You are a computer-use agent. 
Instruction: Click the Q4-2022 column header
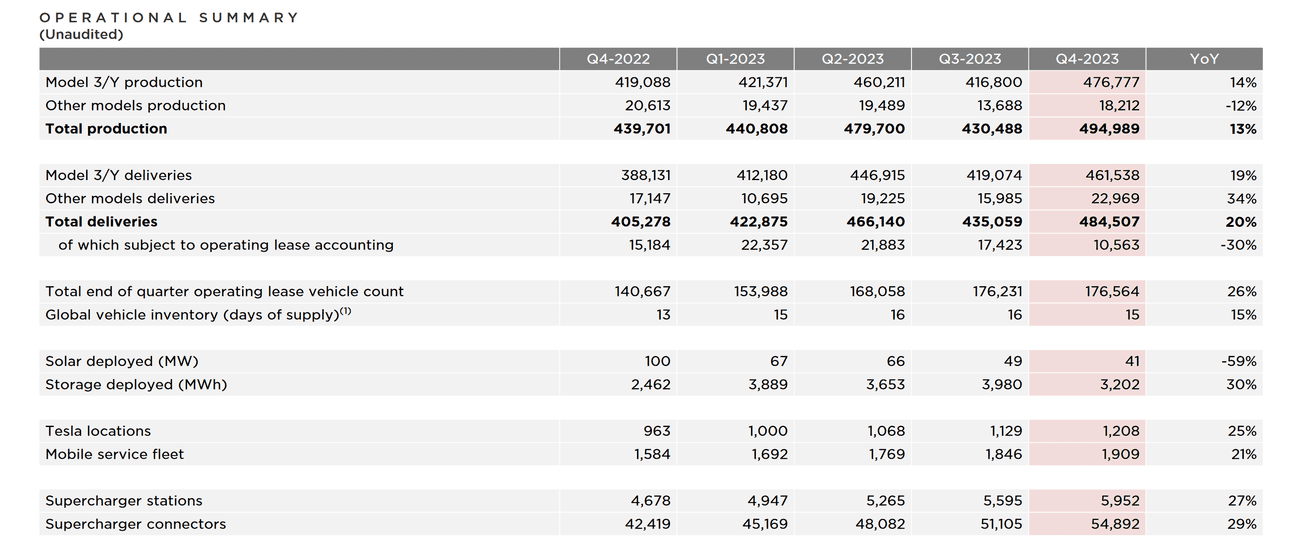coord(617,59)
